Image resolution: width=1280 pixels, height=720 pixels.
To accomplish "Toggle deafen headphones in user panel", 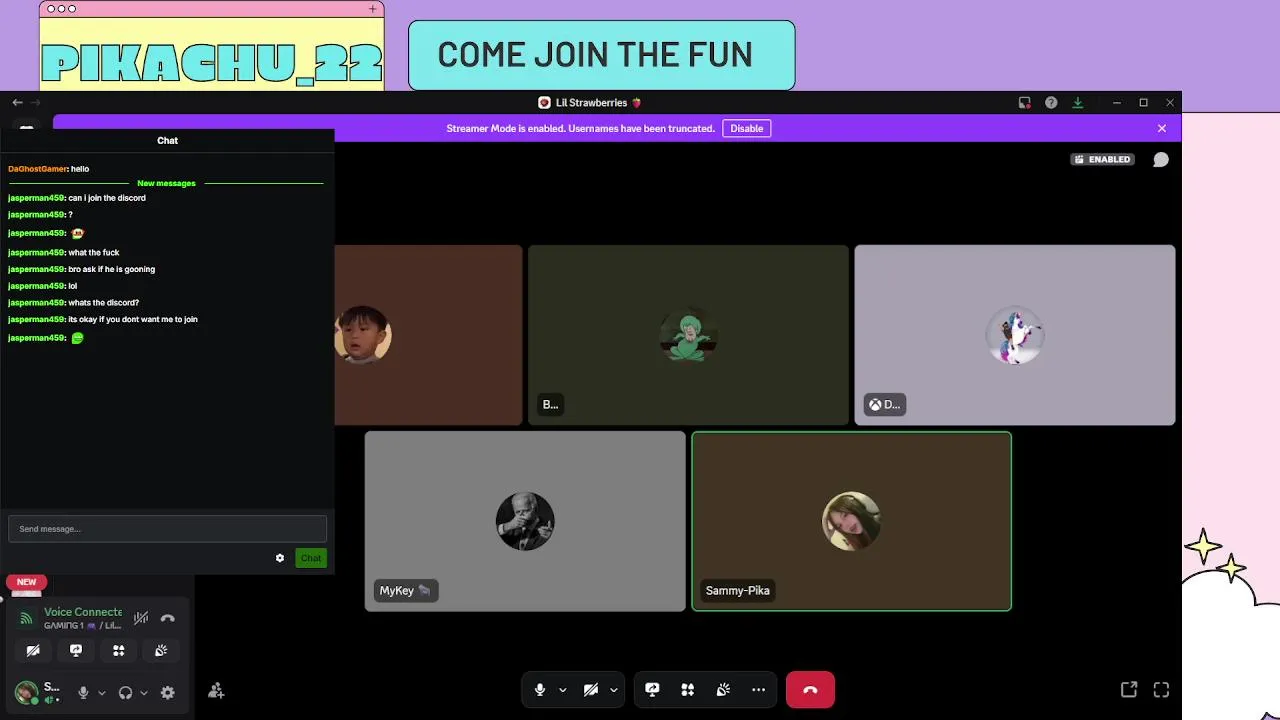I will [x=125, y=692].
